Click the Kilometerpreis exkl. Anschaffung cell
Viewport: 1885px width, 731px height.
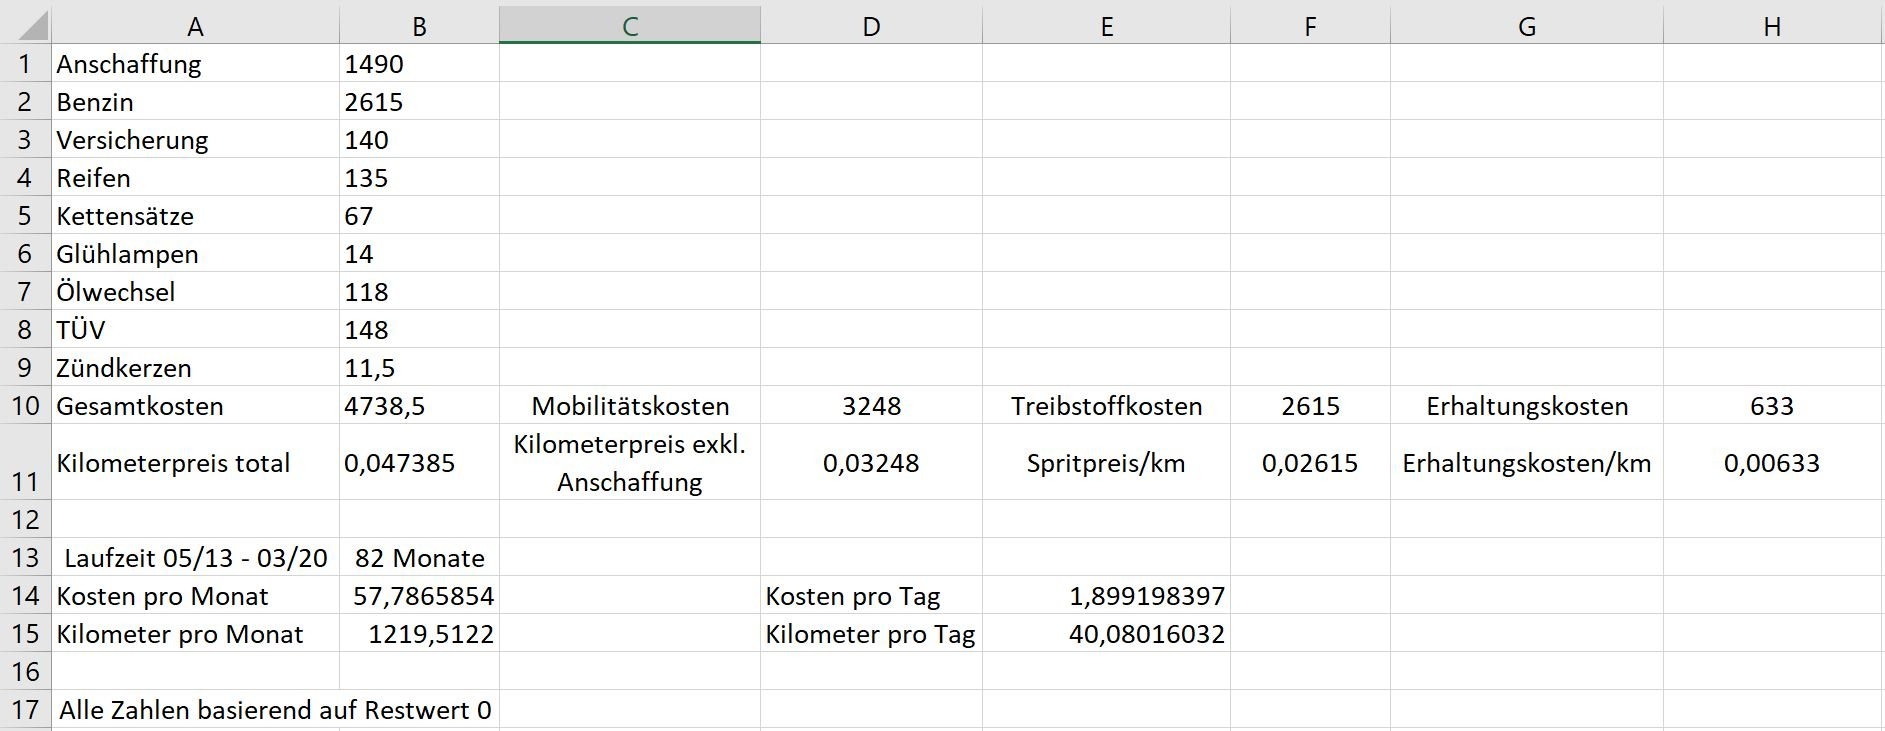[x=629, y=463]
